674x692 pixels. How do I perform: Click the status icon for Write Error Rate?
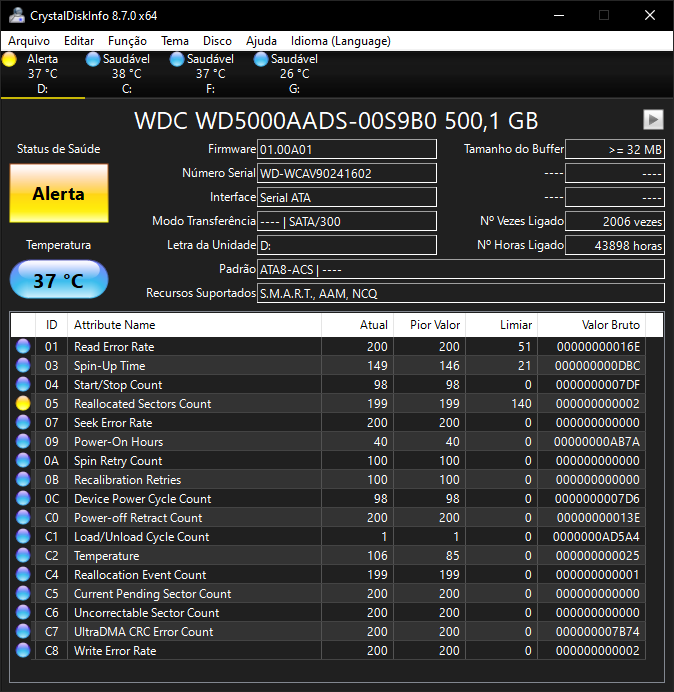point(23,650)
